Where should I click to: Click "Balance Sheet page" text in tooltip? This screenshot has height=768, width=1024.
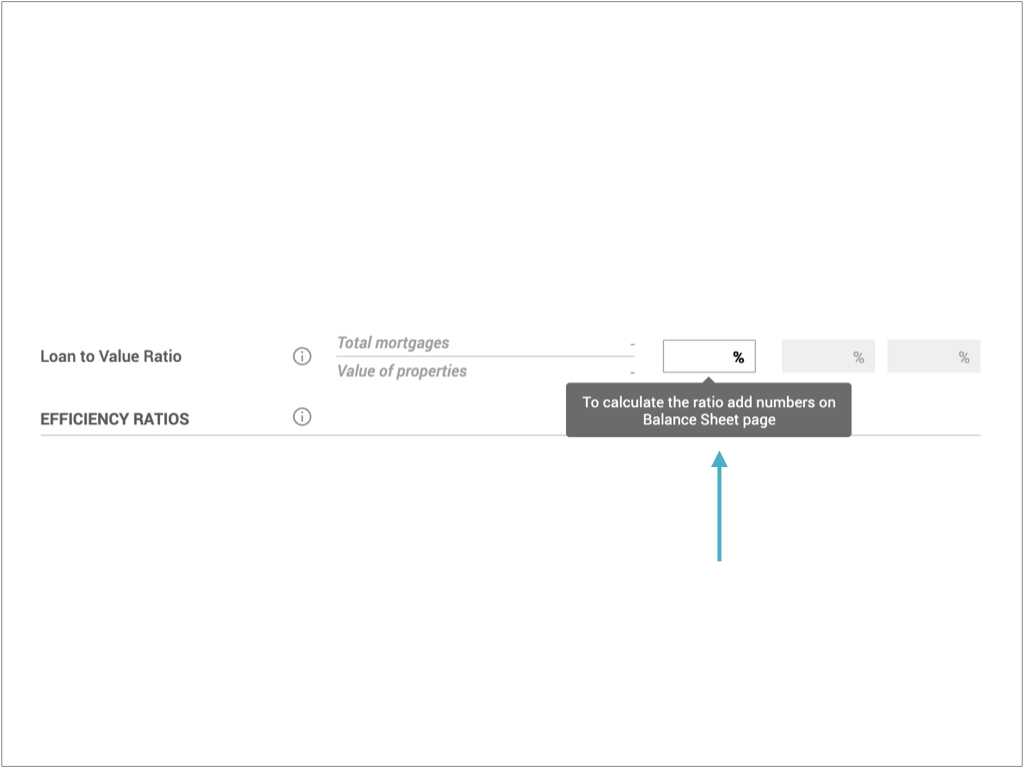tap(709, 419)
